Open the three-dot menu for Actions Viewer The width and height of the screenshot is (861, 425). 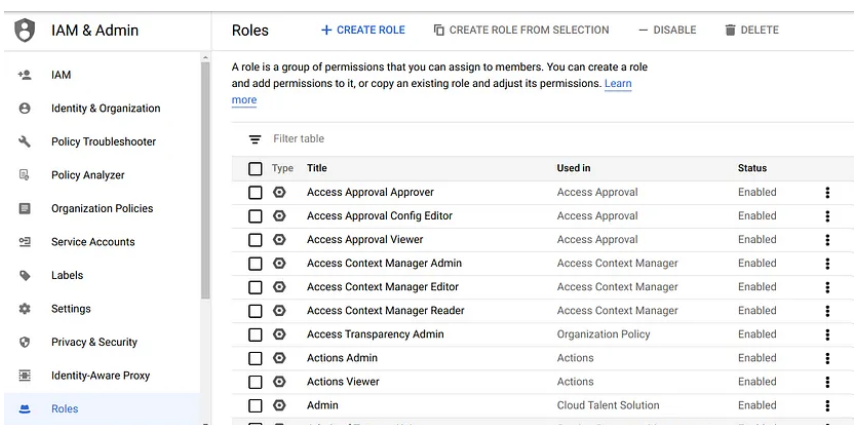pos(827,382)
